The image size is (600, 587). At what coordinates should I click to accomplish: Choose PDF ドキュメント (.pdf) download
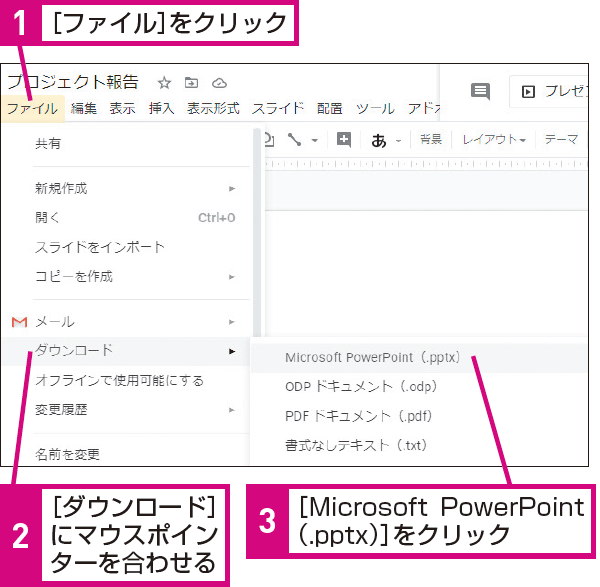[x=419, y=416]
